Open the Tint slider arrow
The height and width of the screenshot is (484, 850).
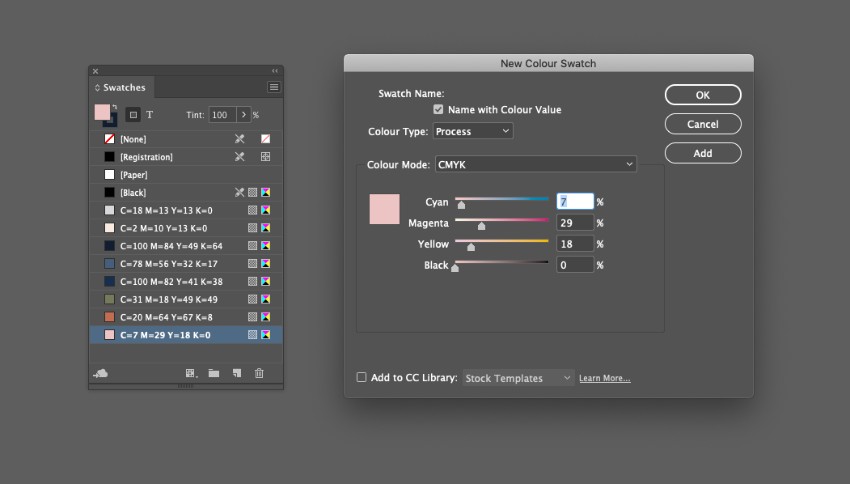tap(244, 115)
